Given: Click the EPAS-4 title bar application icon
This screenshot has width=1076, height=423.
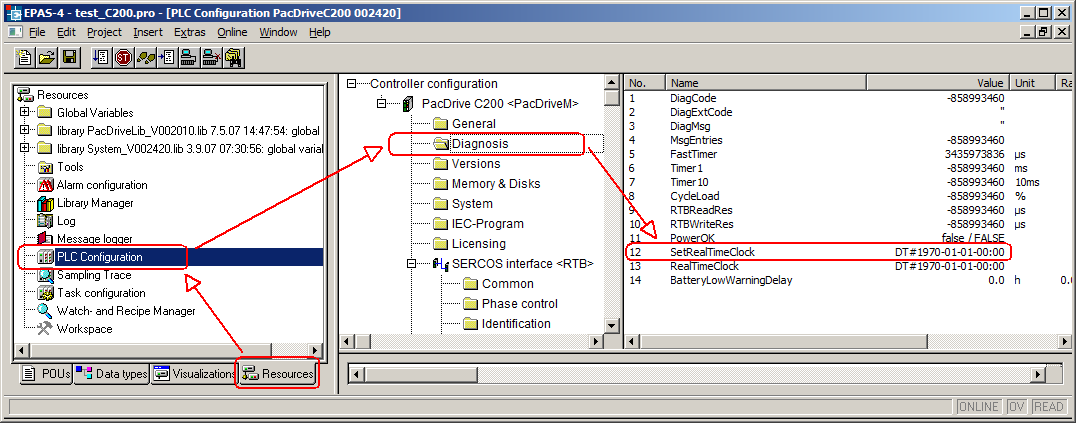Looking at the screenshot, I should pyautogui.click(x=13, y=13).
